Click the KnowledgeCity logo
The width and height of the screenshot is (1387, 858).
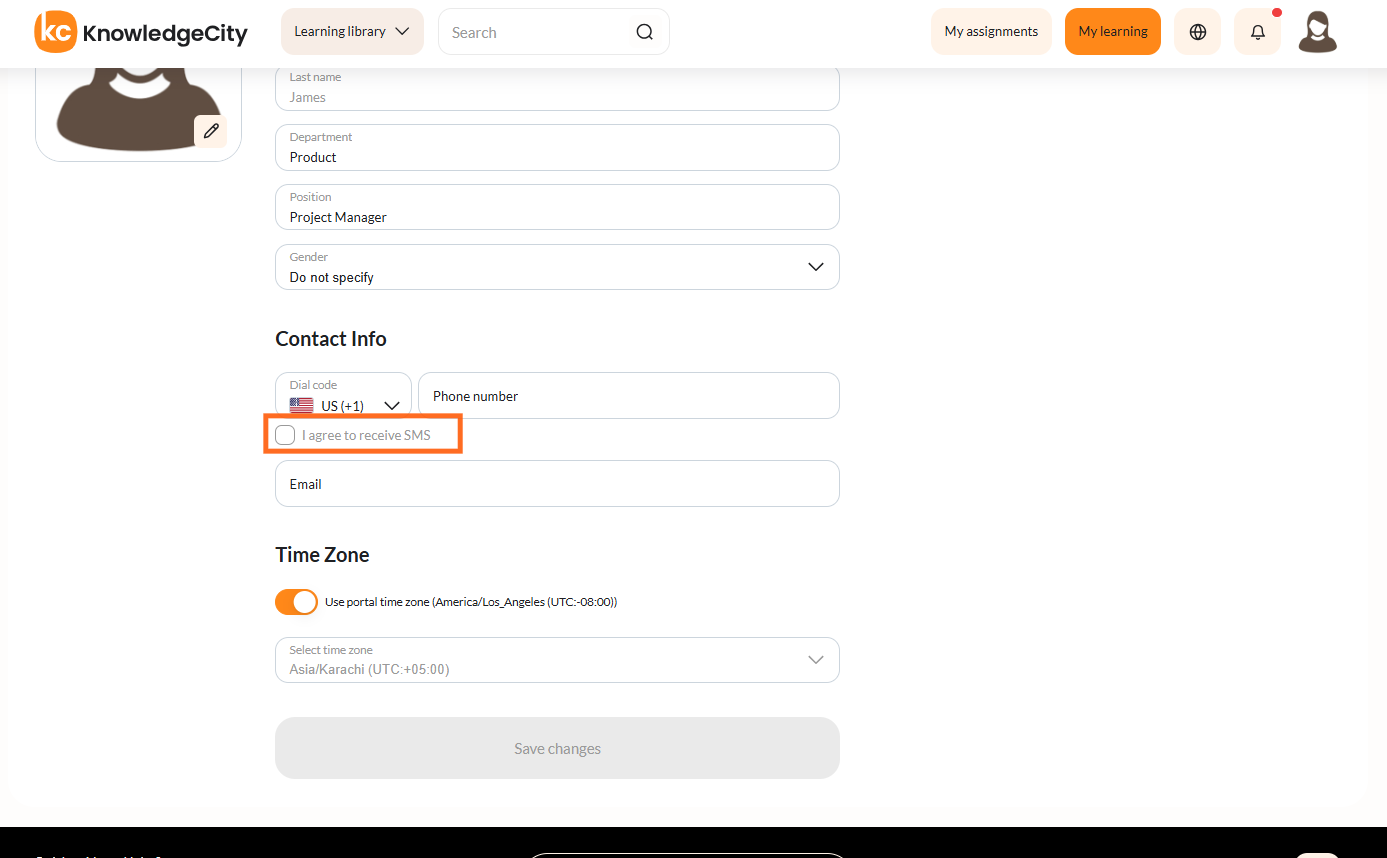(x=141, y=32)
